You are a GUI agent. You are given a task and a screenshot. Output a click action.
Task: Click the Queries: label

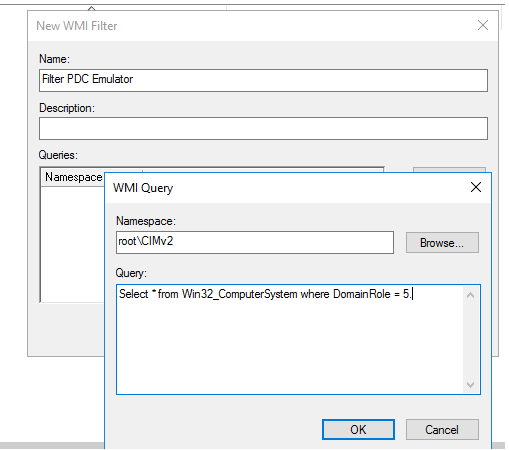58,155
